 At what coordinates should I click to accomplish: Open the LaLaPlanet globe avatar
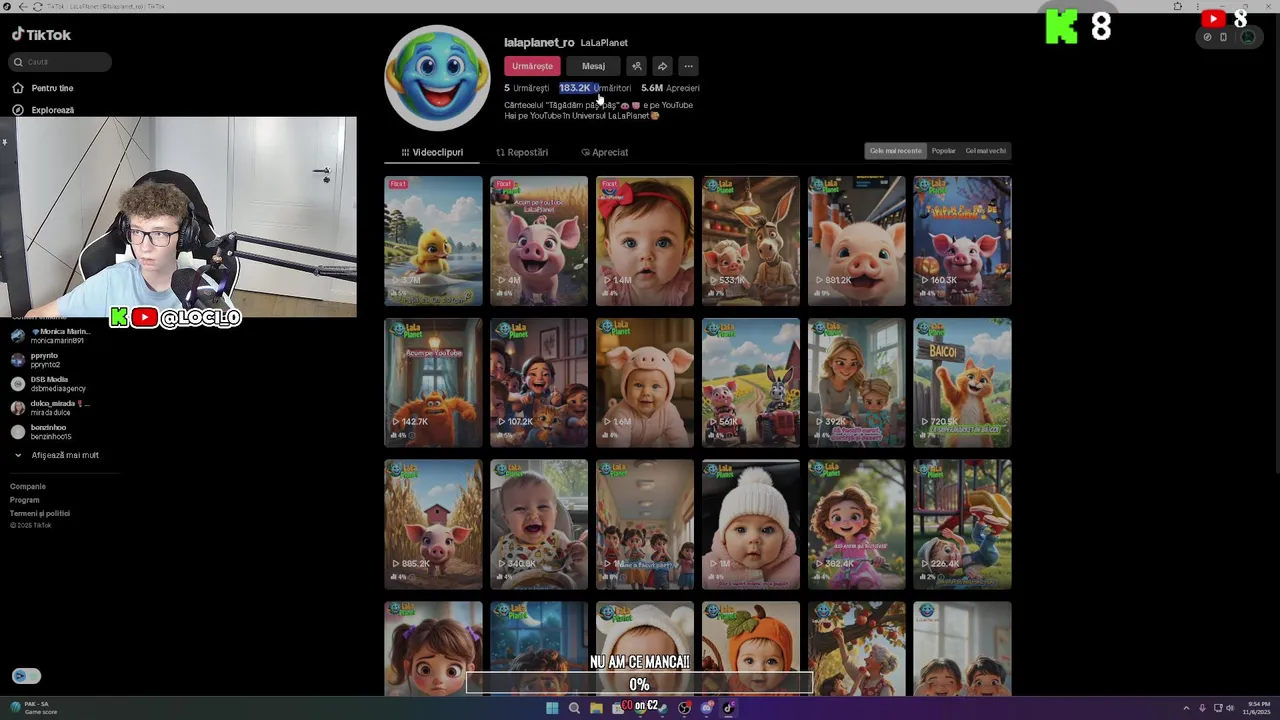click(x=437, y=78)
